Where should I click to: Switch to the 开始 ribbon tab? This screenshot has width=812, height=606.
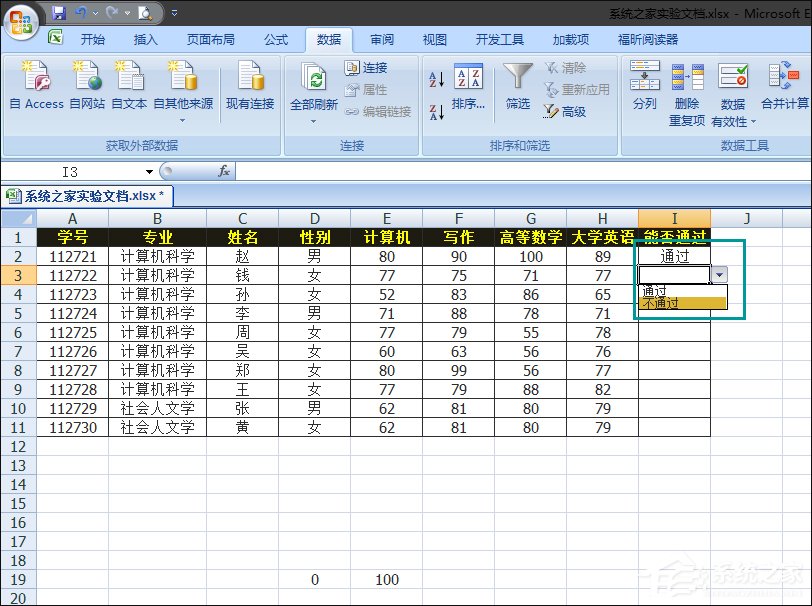[92, 39]
